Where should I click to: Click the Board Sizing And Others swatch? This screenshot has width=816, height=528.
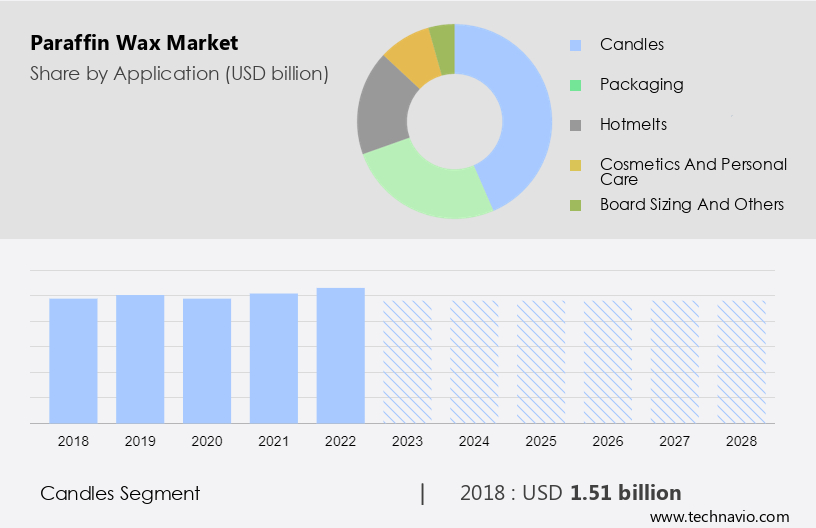tap(575, 205)
